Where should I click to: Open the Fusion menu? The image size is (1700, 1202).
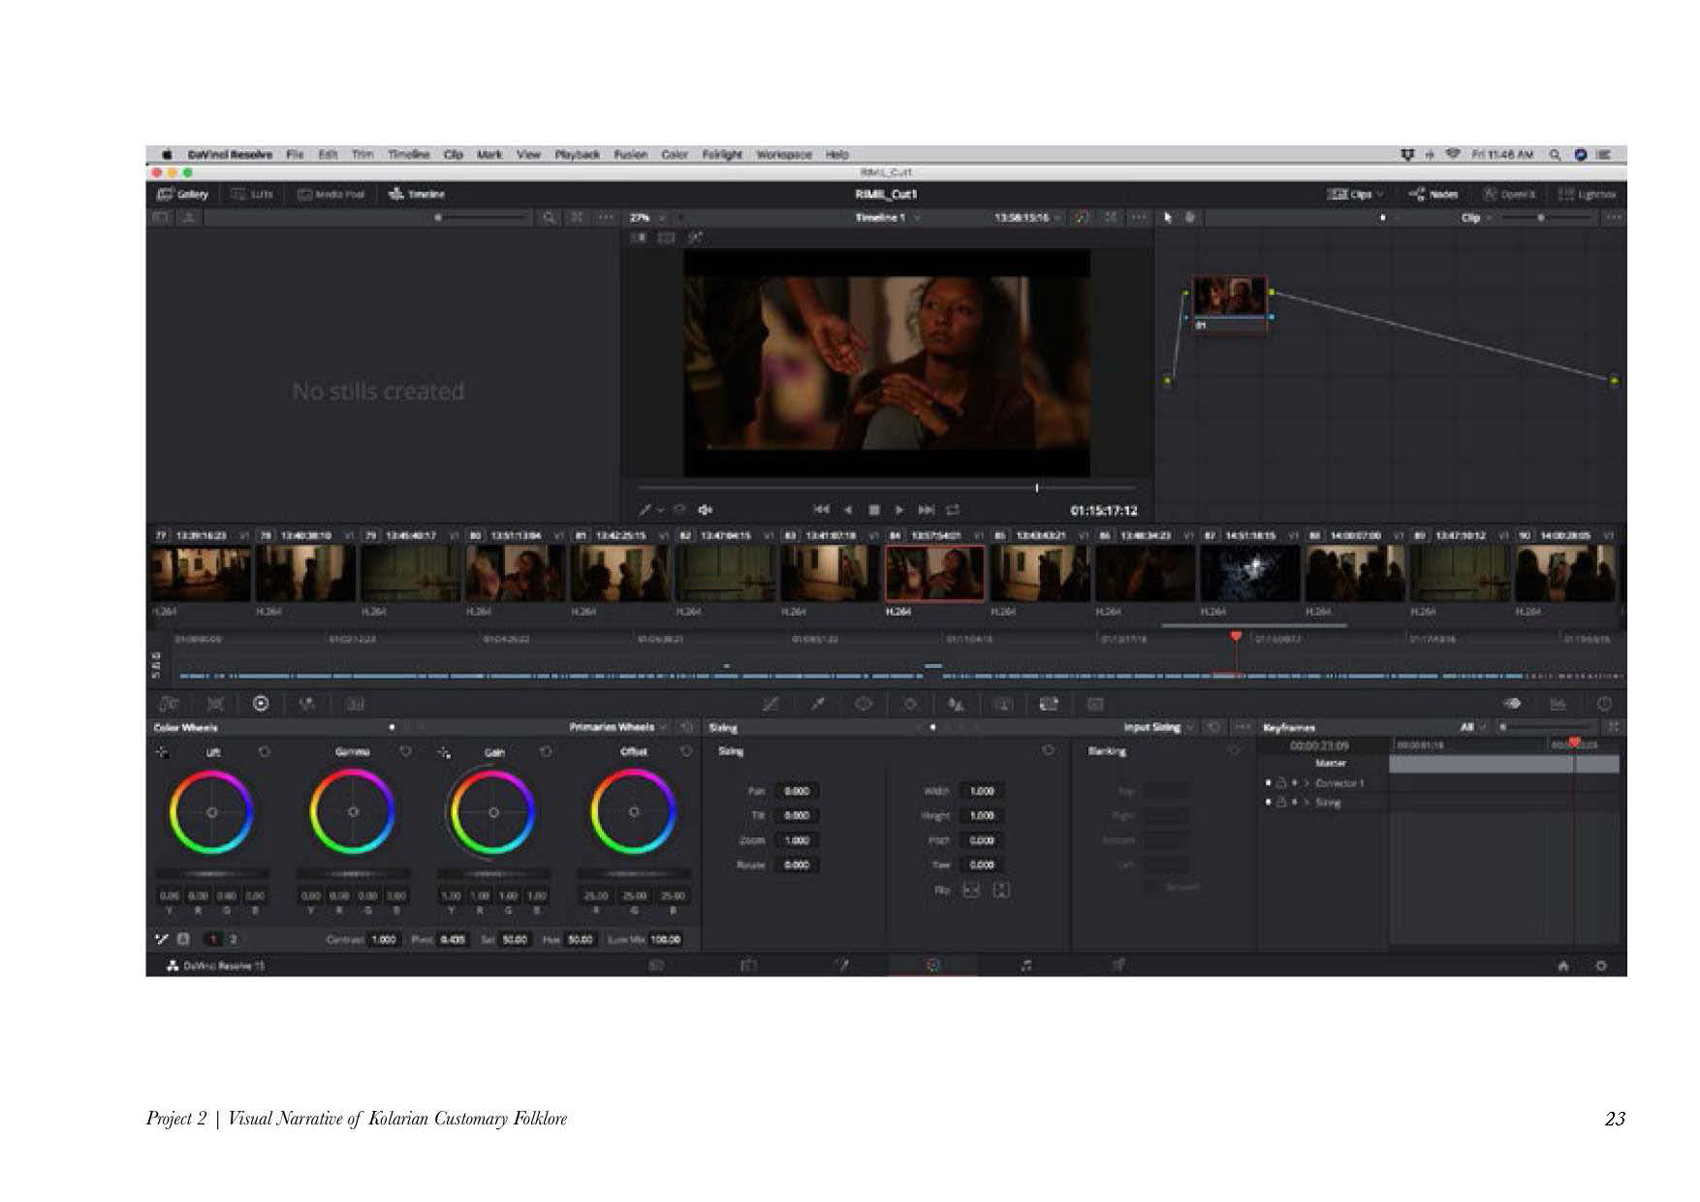point(631,155)
